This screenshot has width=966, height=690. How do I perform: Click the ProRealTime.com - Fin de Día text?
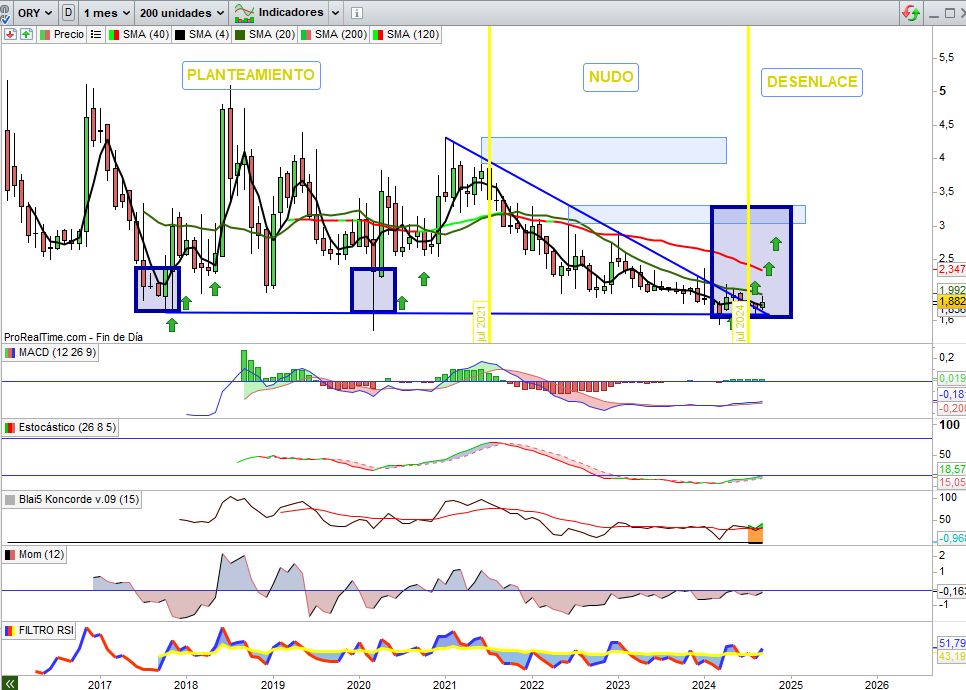(x=73, y=337)
